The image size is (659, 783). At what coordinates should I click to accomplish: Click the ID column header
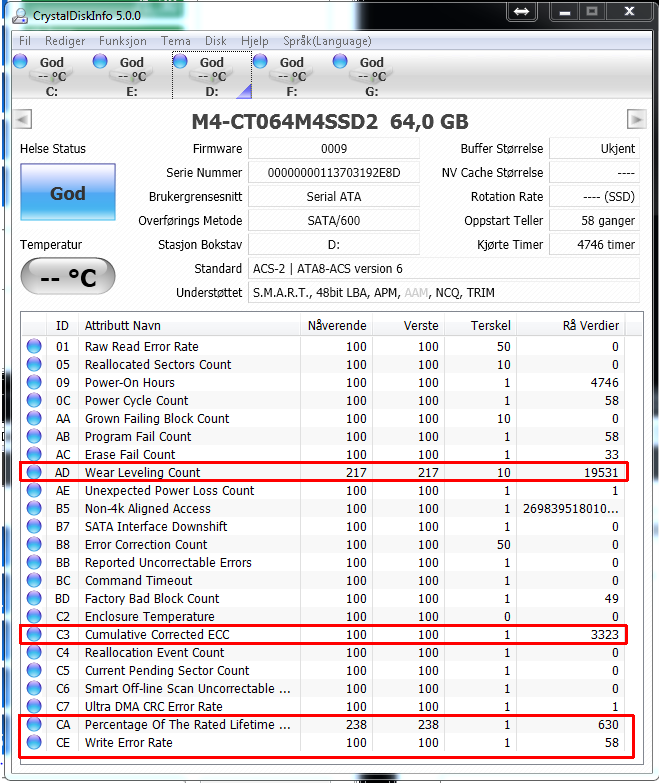pyautogui.click(x=62, y=326)
